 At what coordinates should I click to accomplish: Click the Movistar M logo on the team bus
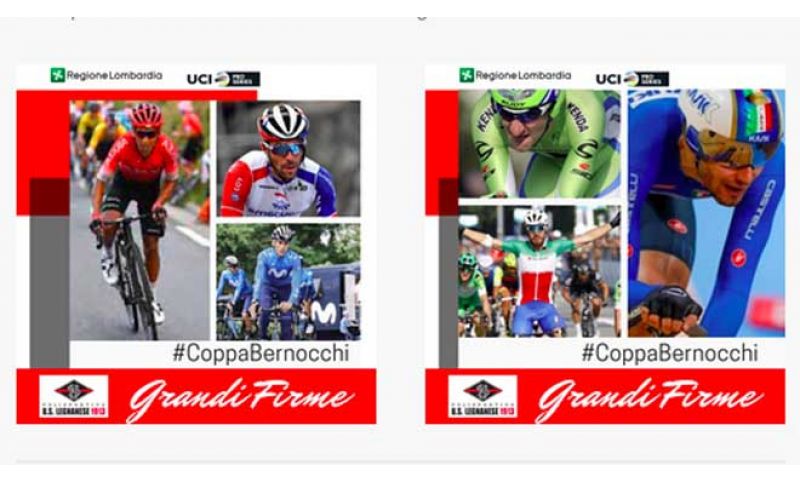click(x=324, y=313)
